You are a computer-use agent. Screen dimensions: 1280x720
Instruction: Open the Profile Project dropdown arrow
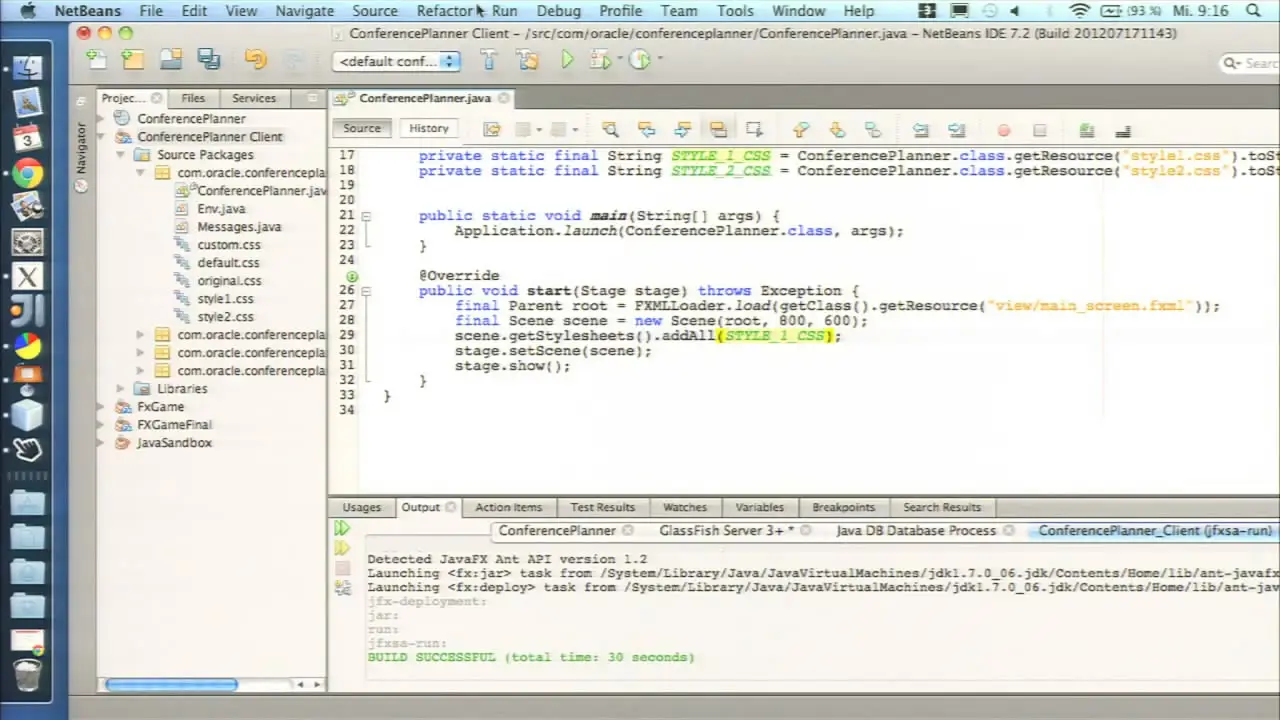(x=659, y=60)
